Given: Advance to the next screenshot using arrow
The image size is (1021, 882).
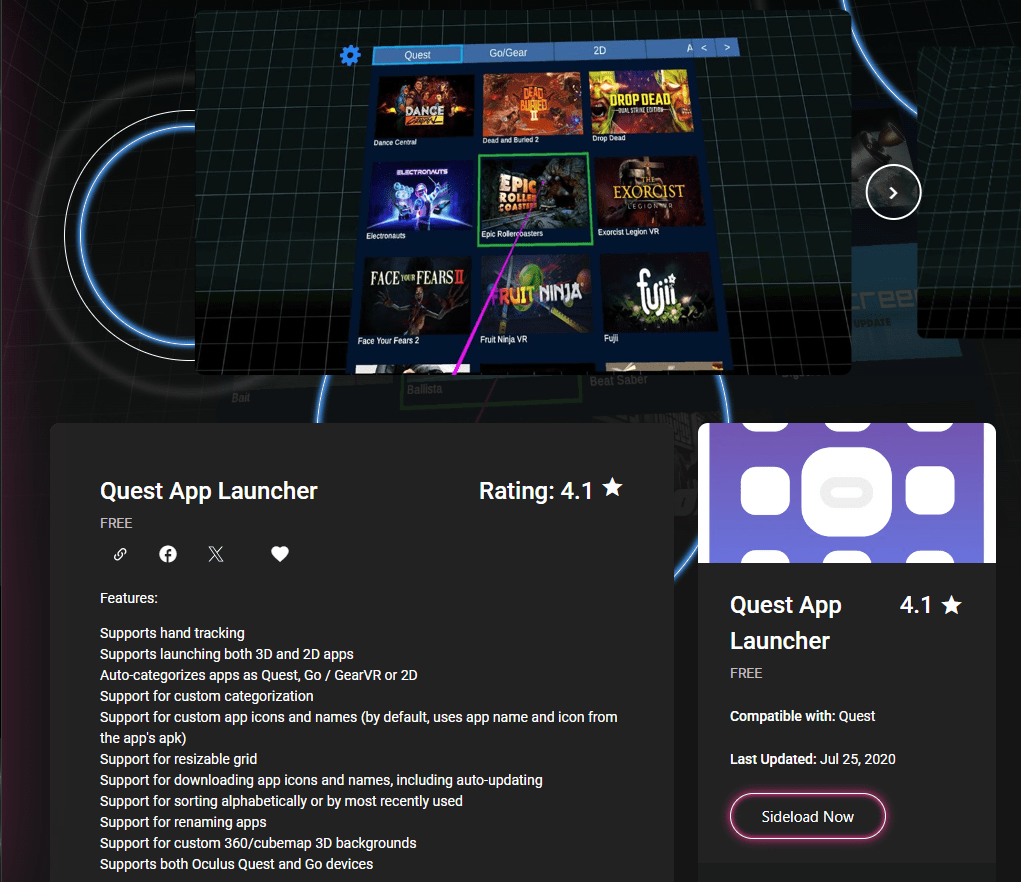Looking at the screenshot, I should 893,192.
